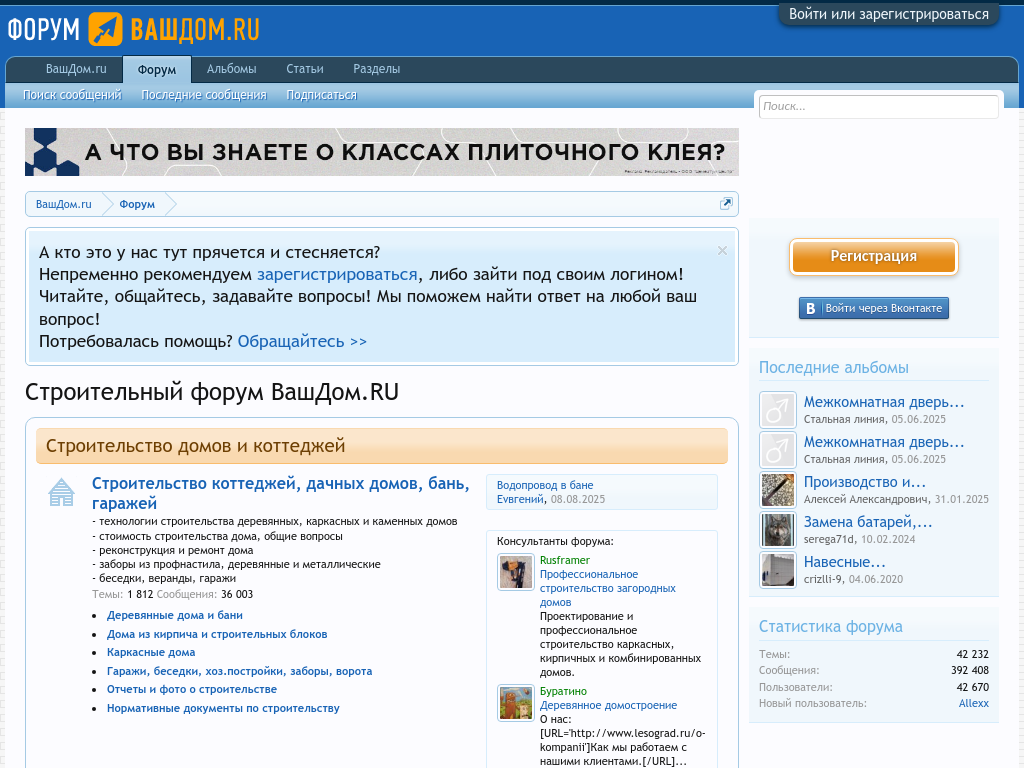1024x768 pixels.
Task: Open Навесные album thumbnail
Action: tap(777, 570)
